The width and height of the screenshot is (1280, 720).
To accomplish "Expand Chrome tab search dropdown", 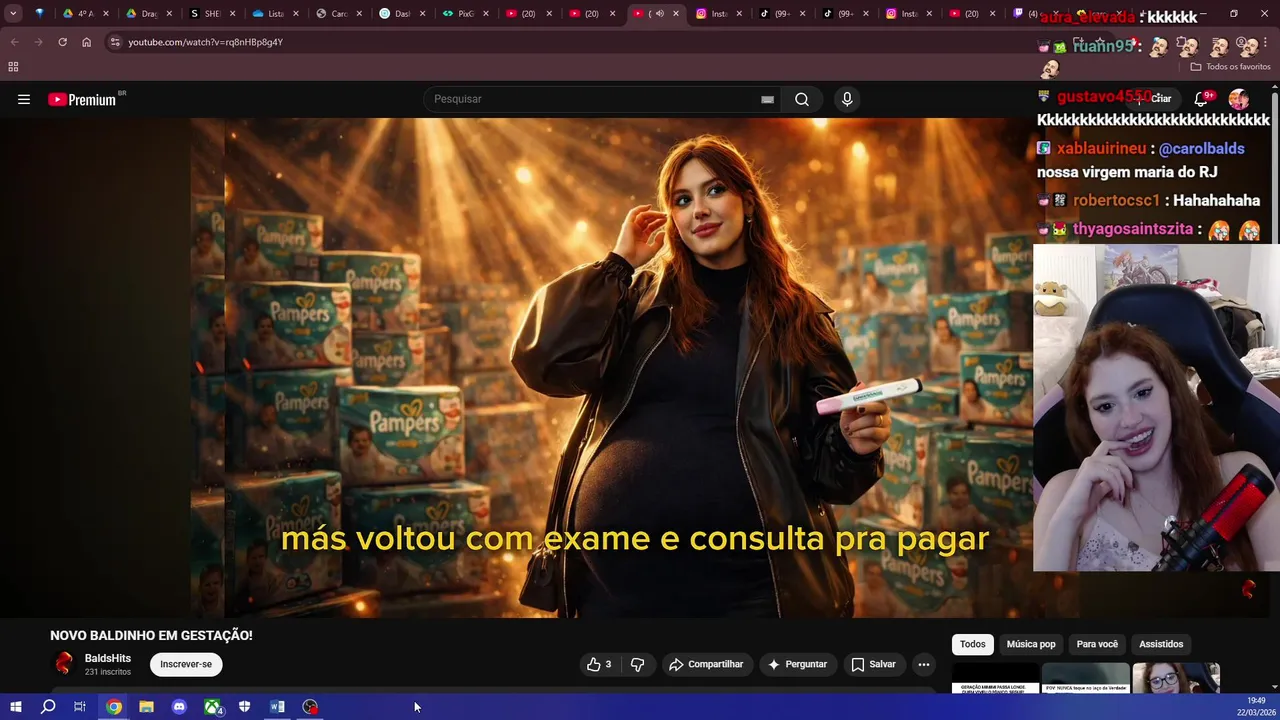I will tap(13, 14).
